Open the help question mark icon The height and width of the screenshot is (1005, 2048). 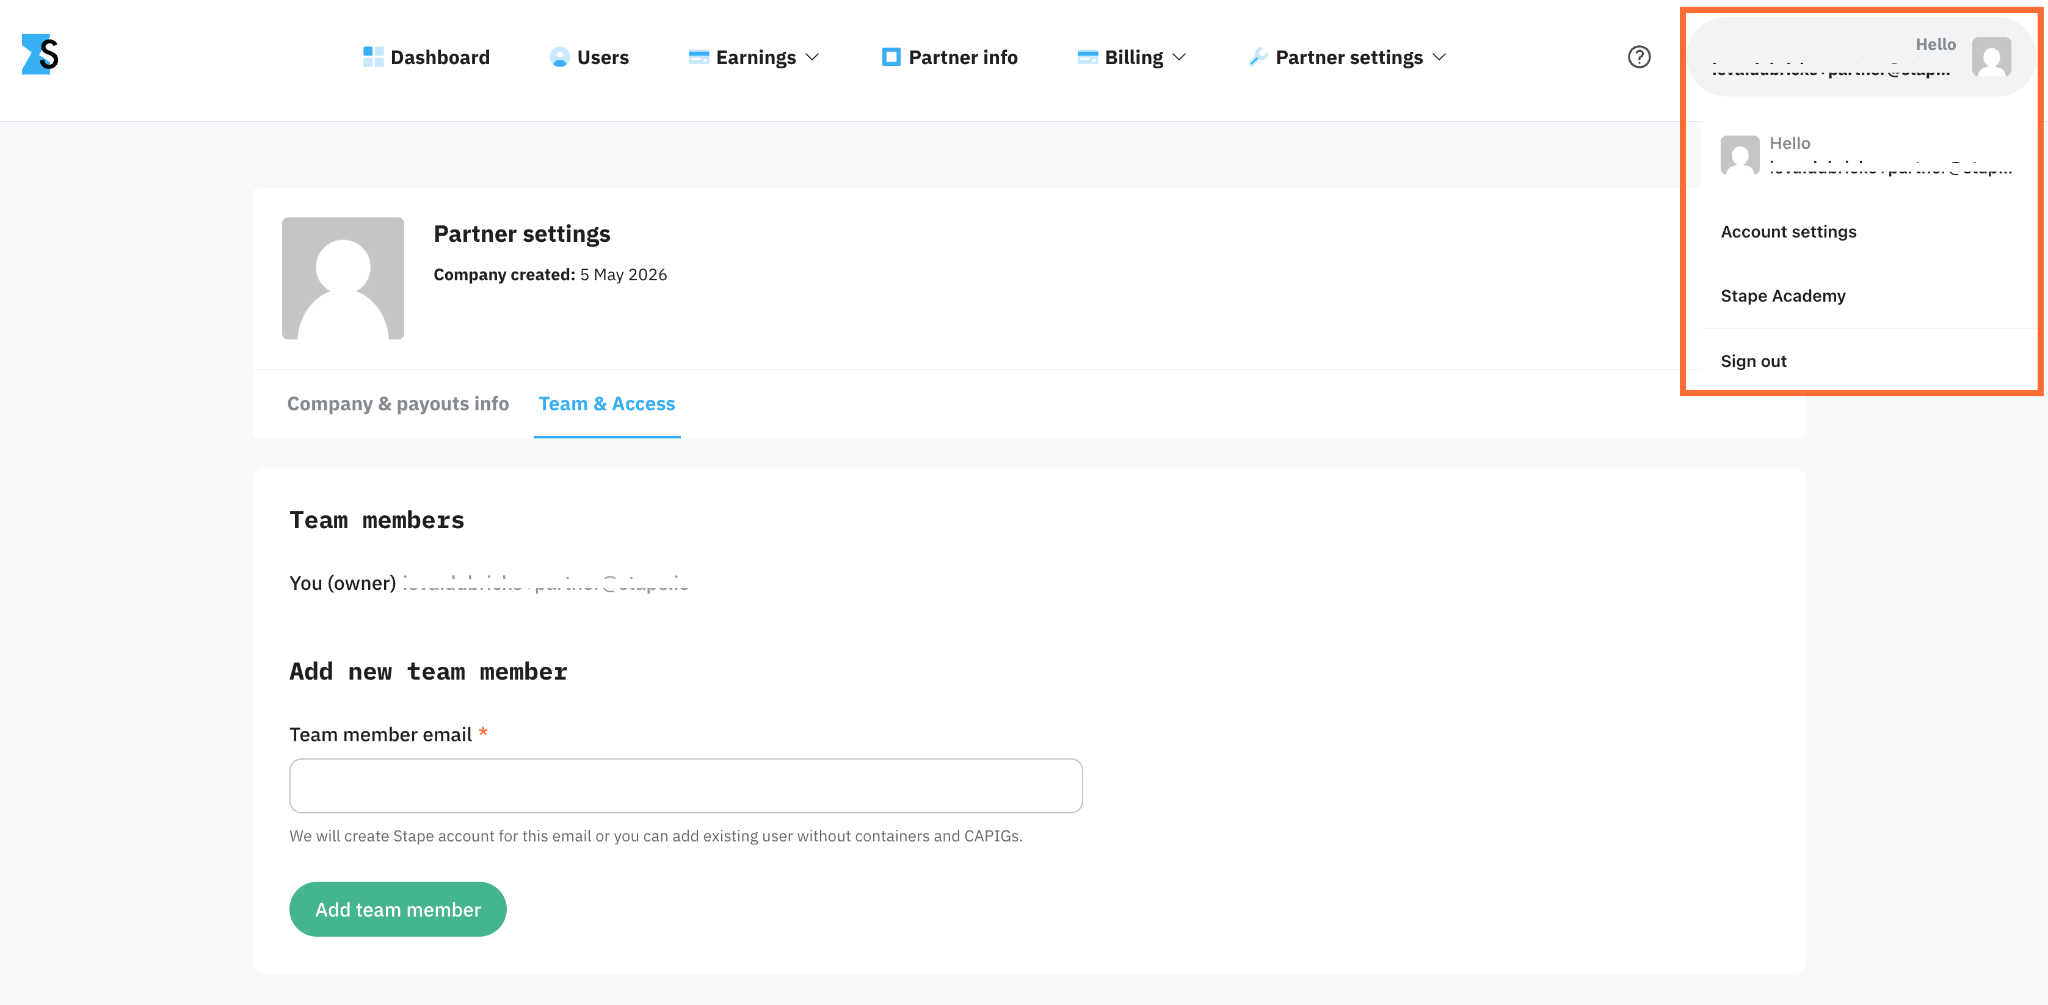point(1639,57)
